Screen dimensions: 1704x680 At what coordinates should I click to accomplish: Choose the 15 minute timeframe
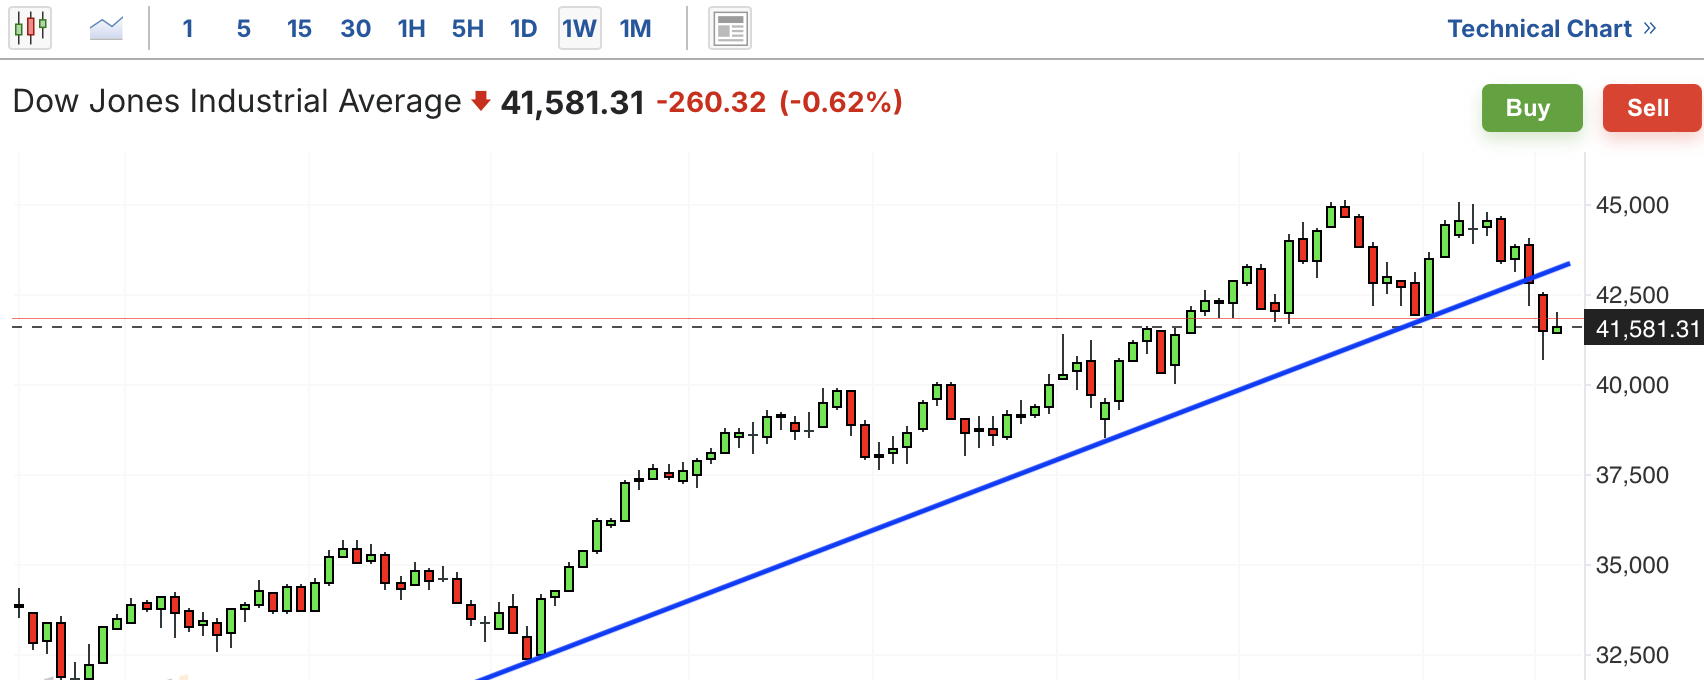[x=299, y=29]
